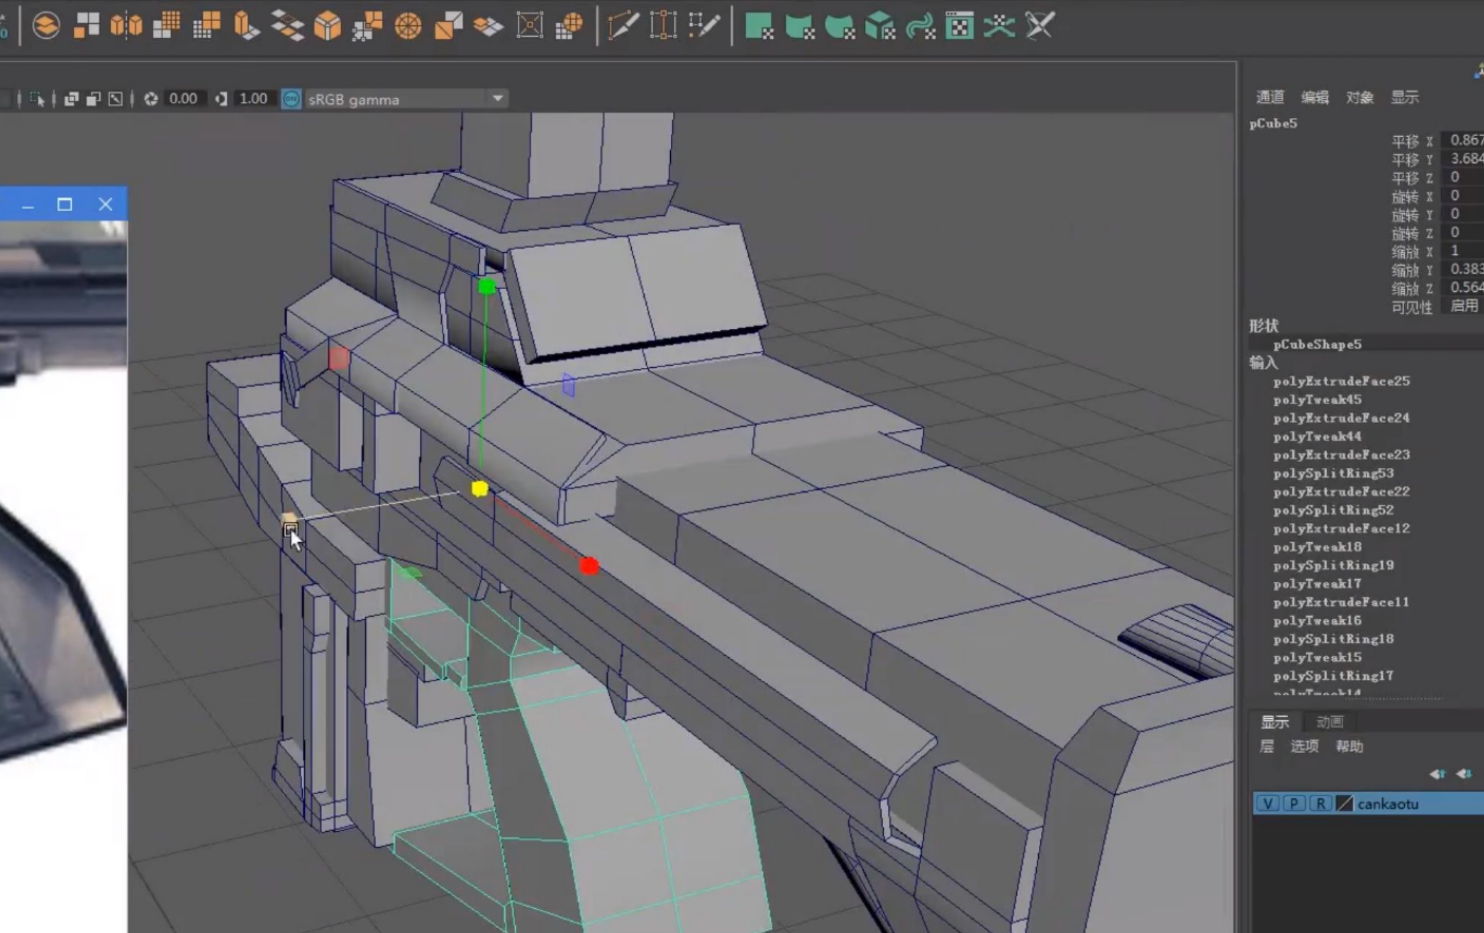Open the UV Editor checkerboard icon
This screenshot has width=1484, height=933.
tap(959, 26)
